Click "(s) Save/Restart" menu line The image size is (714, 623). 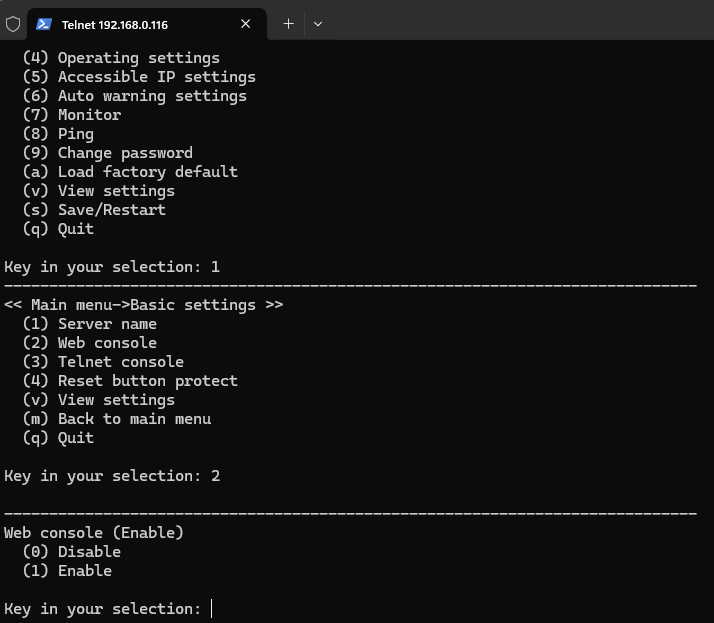tap(94, 210)
